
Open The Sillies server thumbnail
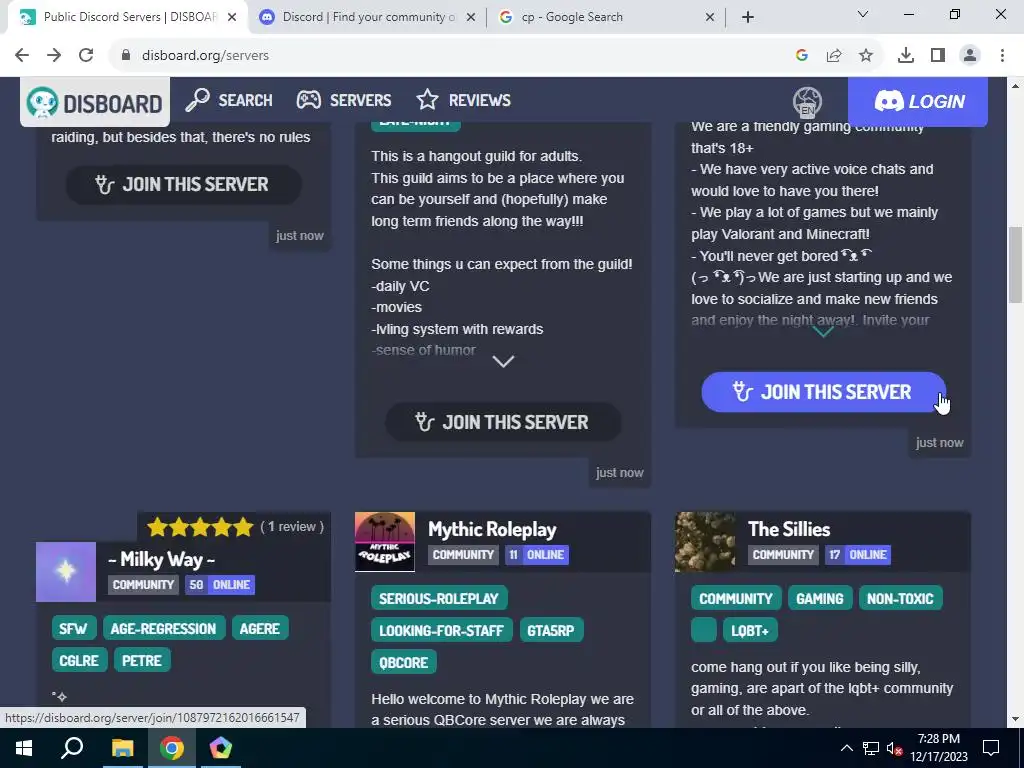[705, 542]
